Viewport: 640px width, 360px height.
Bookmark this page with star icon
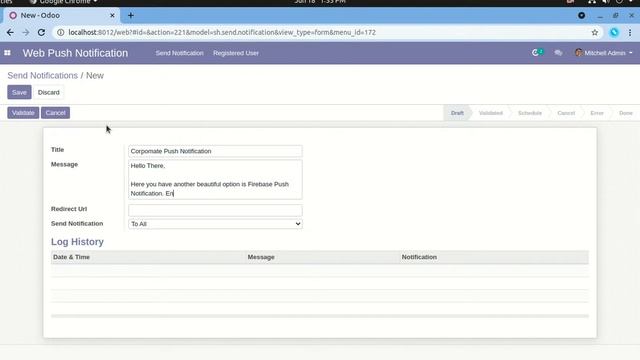tap(595, 32)
